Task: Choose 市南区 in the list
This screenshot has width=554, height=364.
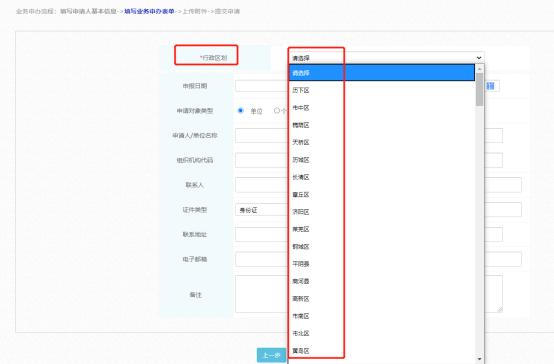Action: click(382, 316)
